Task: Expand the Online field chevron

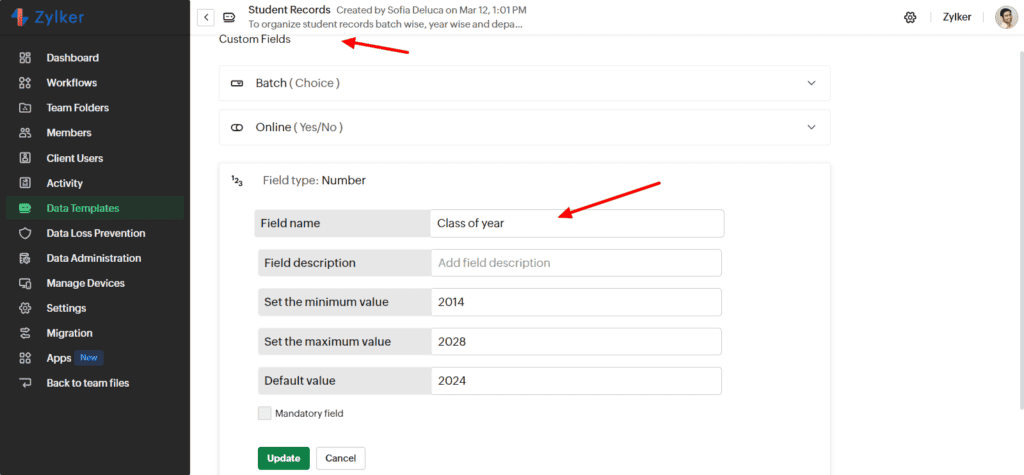Action: pyautogui.click(x=811, y=127)
